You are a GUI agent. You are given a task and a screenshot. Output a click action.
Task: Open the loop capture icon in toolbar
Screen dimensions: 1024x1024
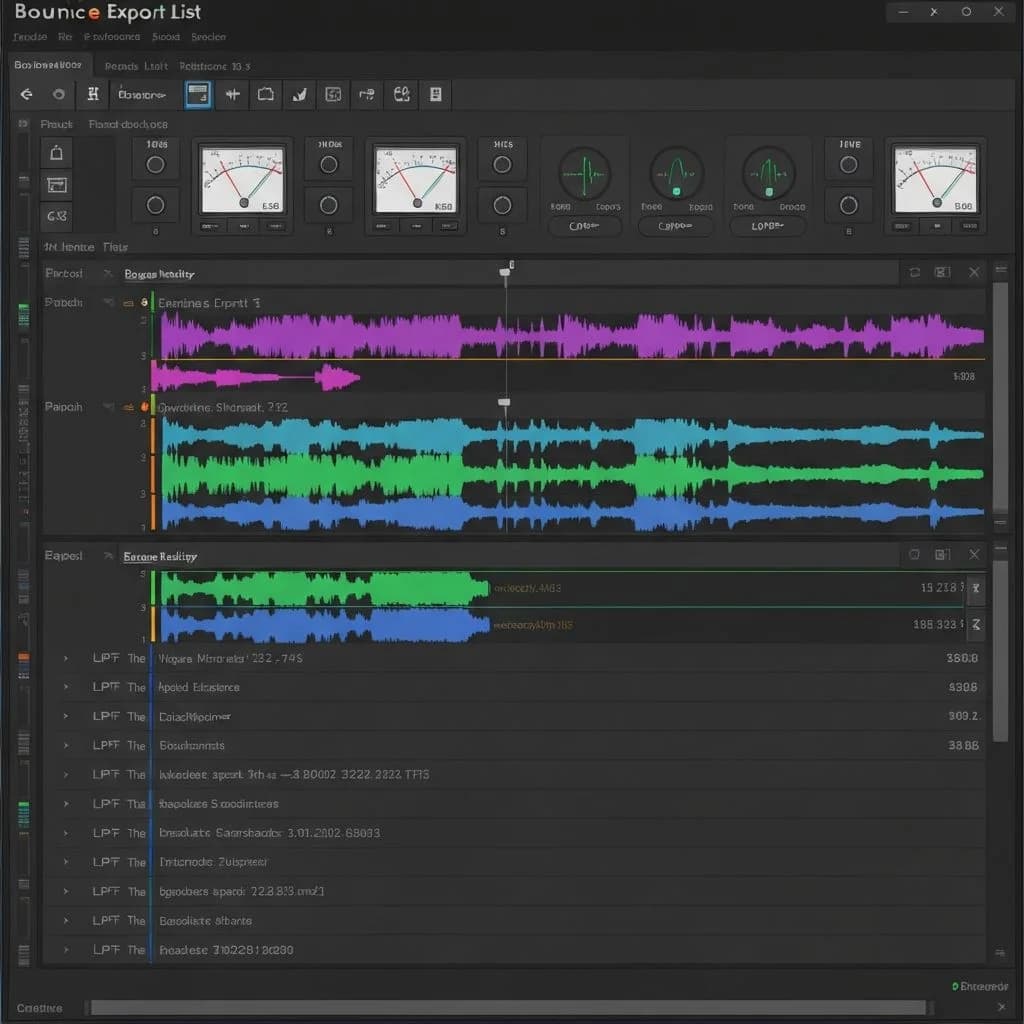coord(265,95)
